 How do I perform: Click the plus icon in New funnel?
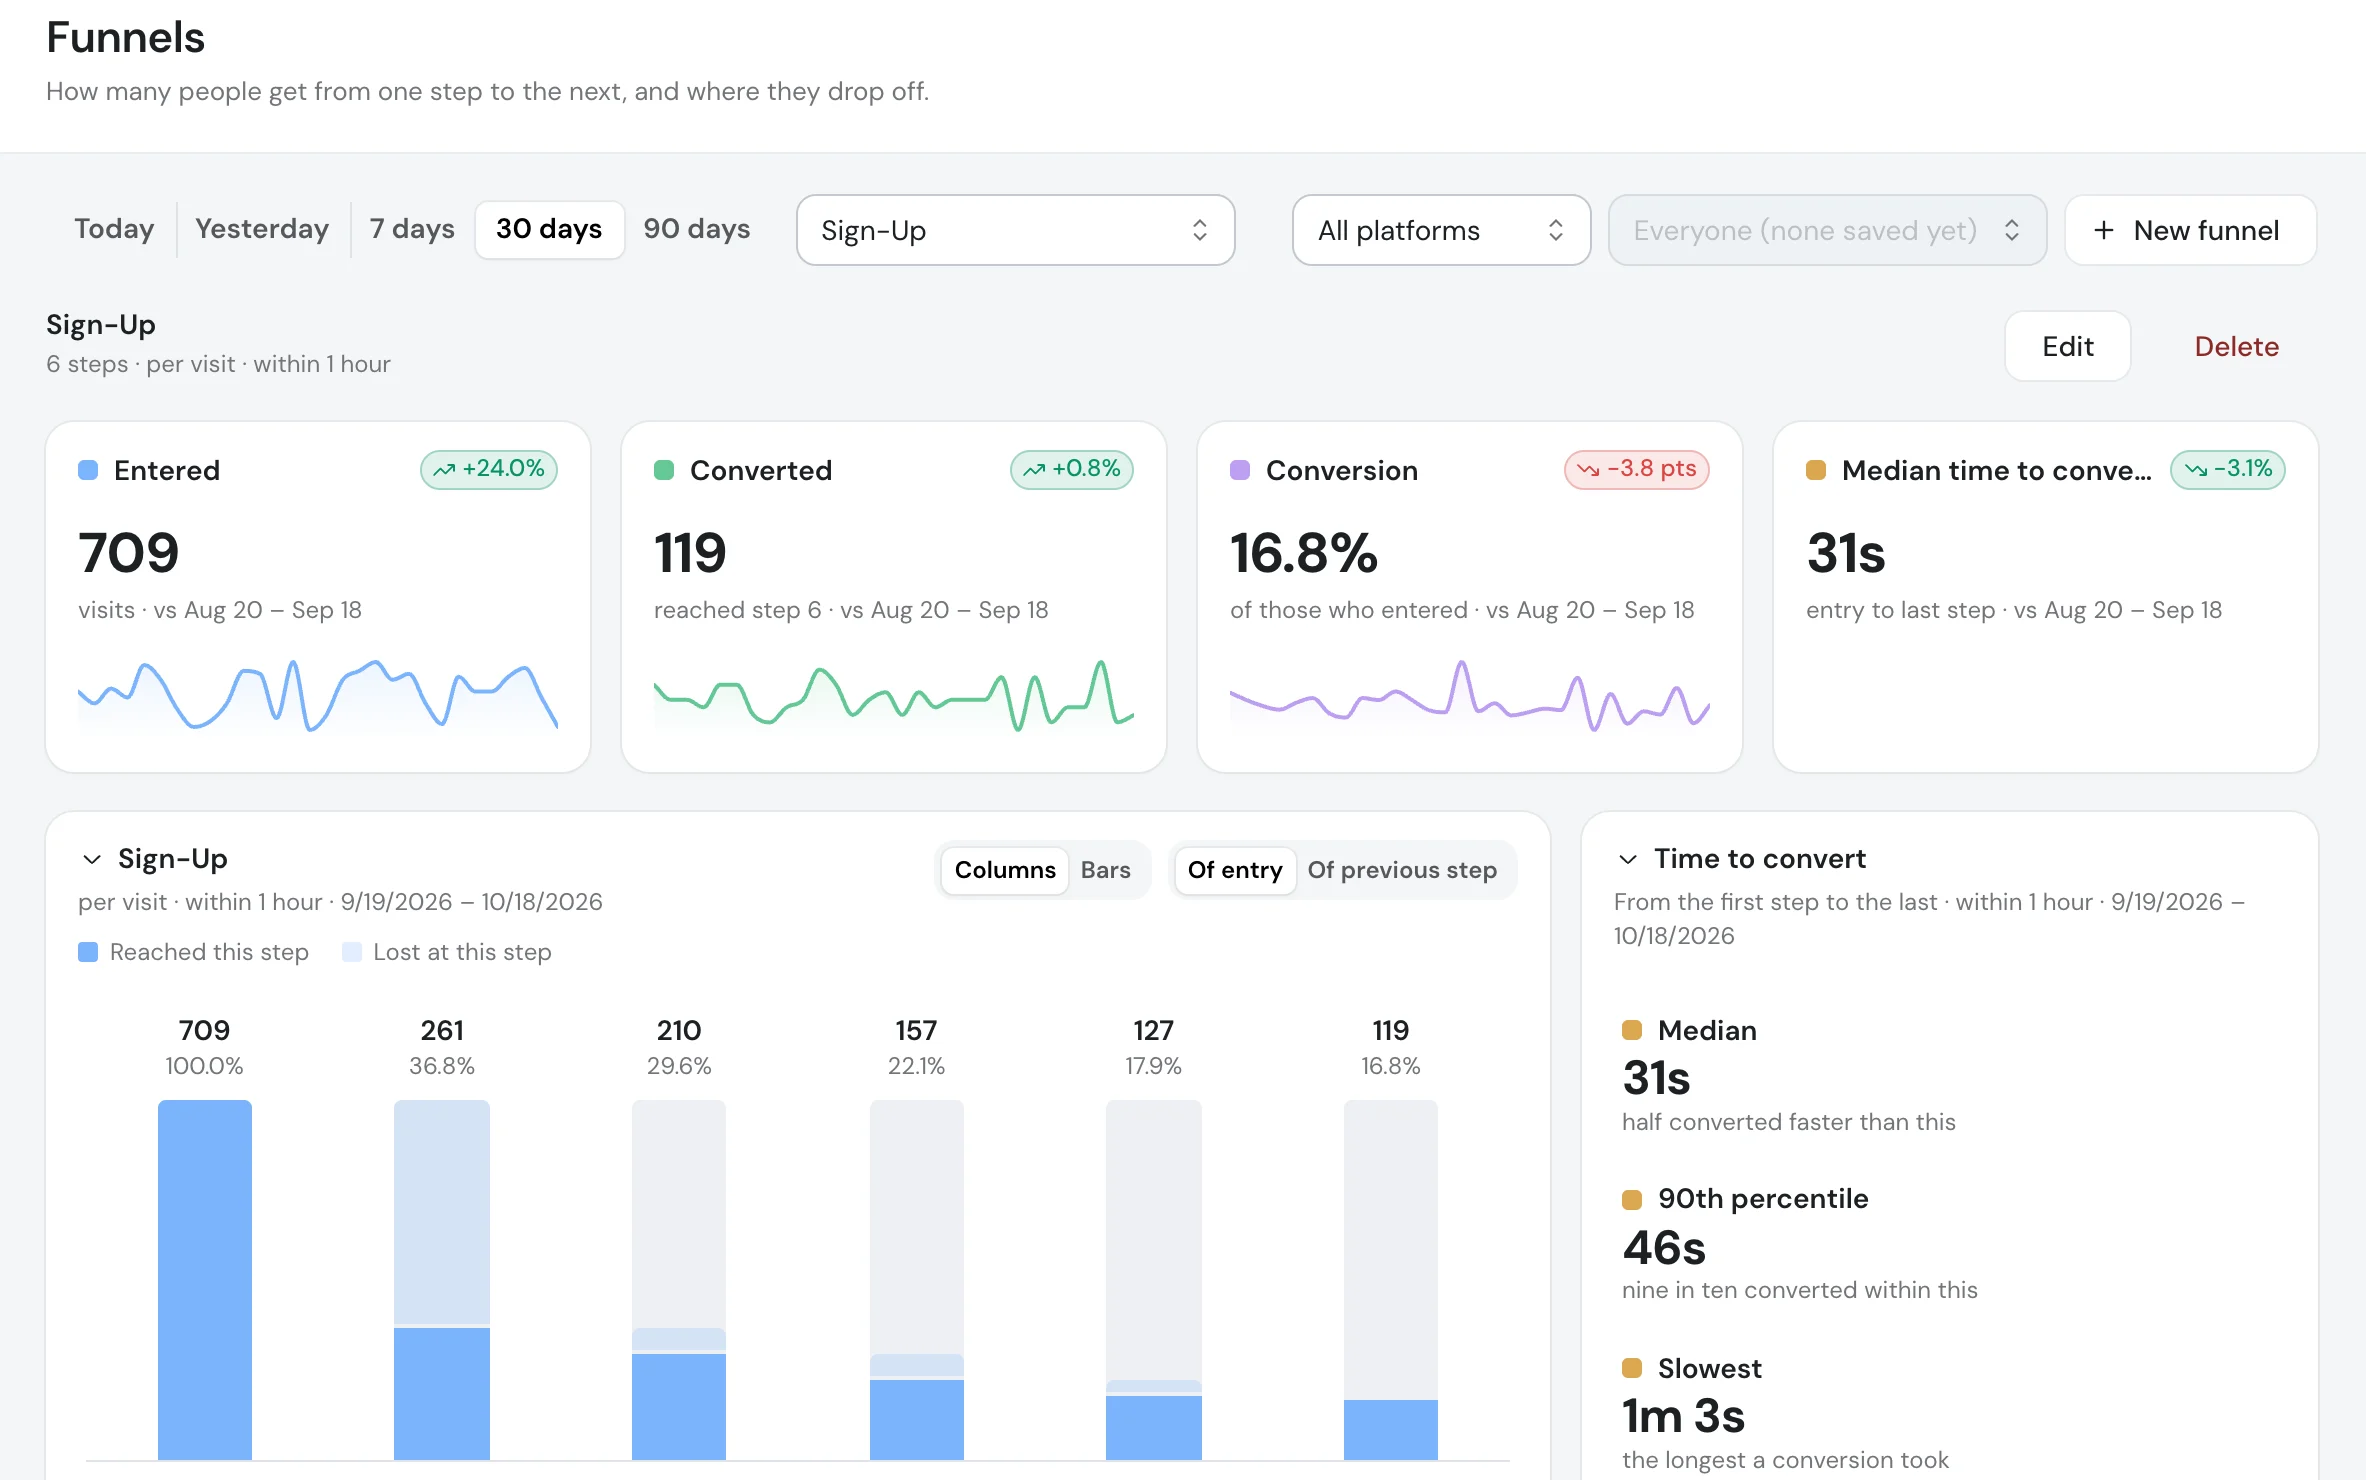2104,230
